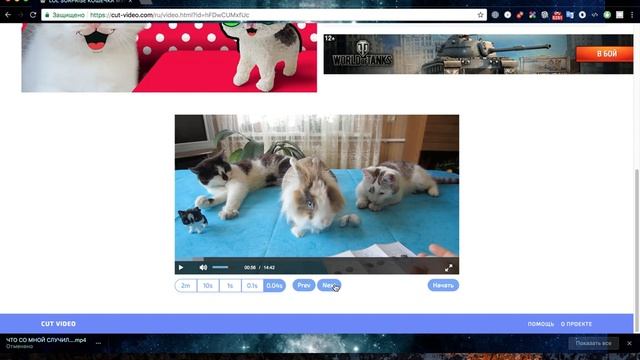Image resolution: width=640 pixels, height=360 pixels.
Task: Click the Начать start button
Action: 443,285
